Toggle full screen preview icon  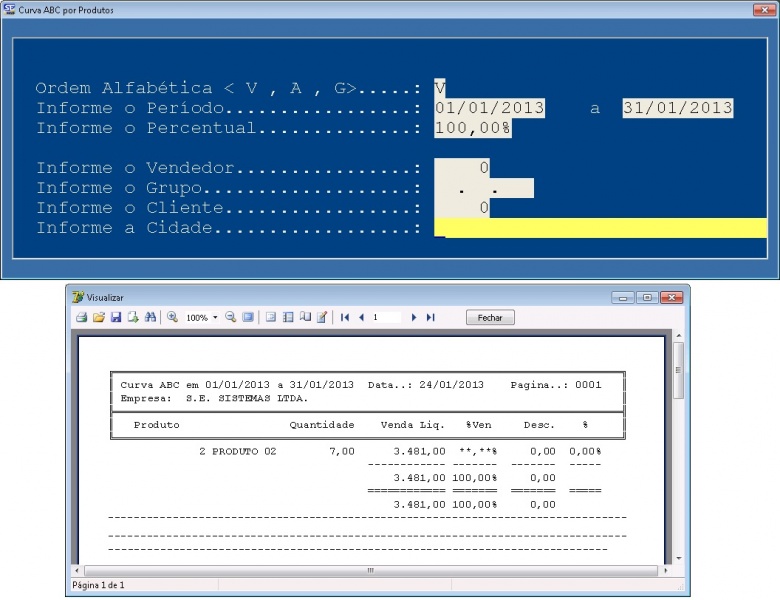pyautogui.click(x=247, y=317)
